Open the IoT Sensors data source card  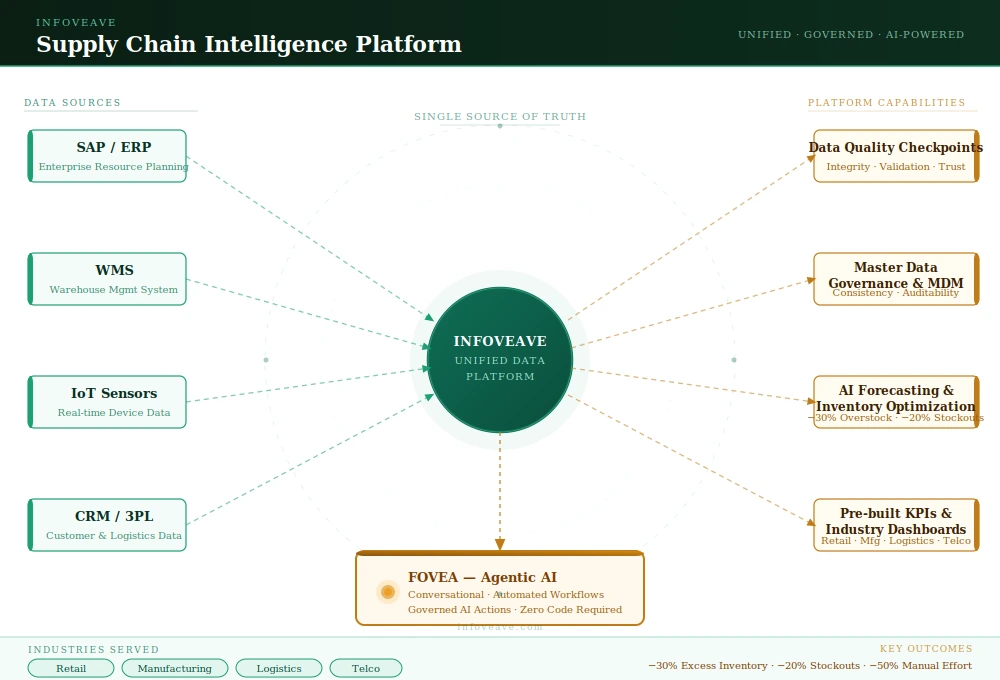pos(107,402)
